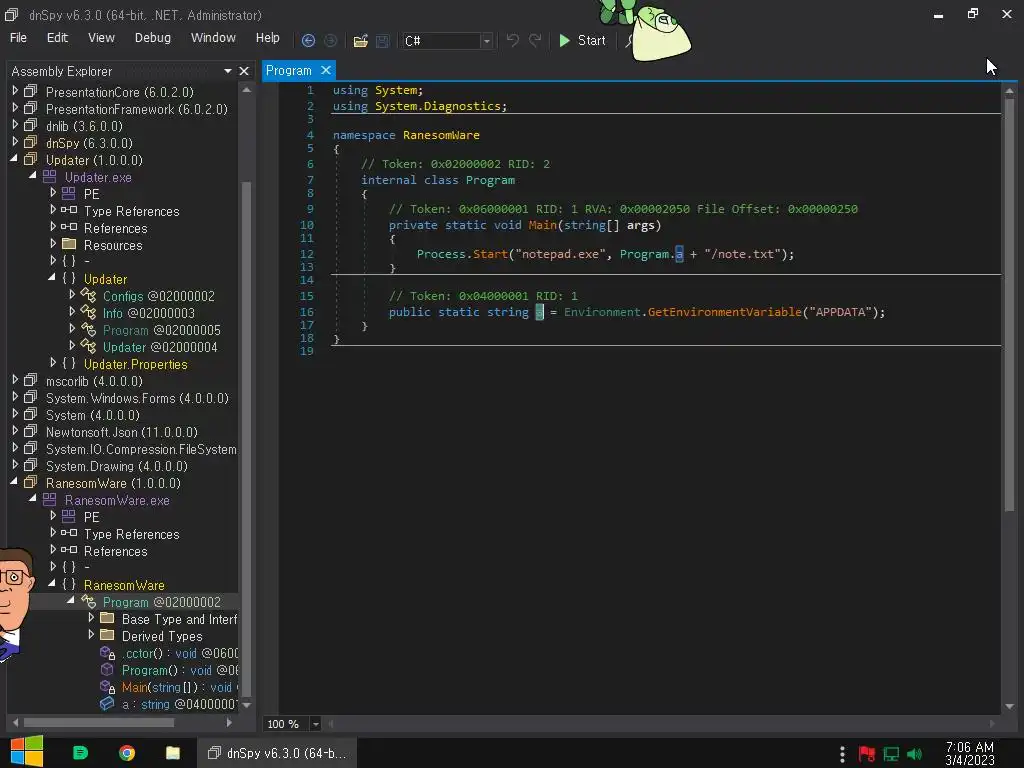Click Type References icon under RanesomWare.exe
The height and width of the screenshot is (768, 1024).
(69, 534)
